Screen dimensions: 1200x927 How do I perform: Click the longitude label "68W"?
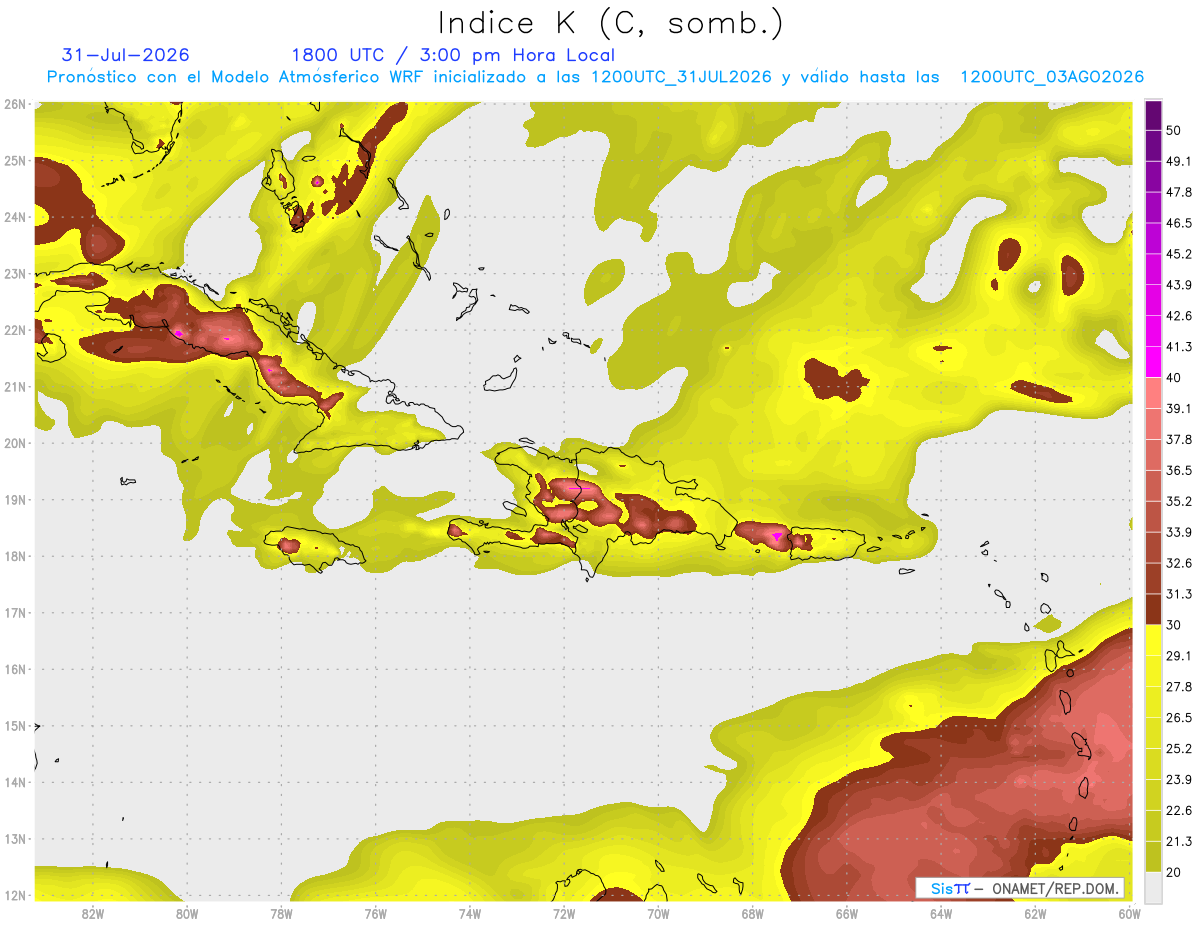pyautogui.click(x=752, y=914)
